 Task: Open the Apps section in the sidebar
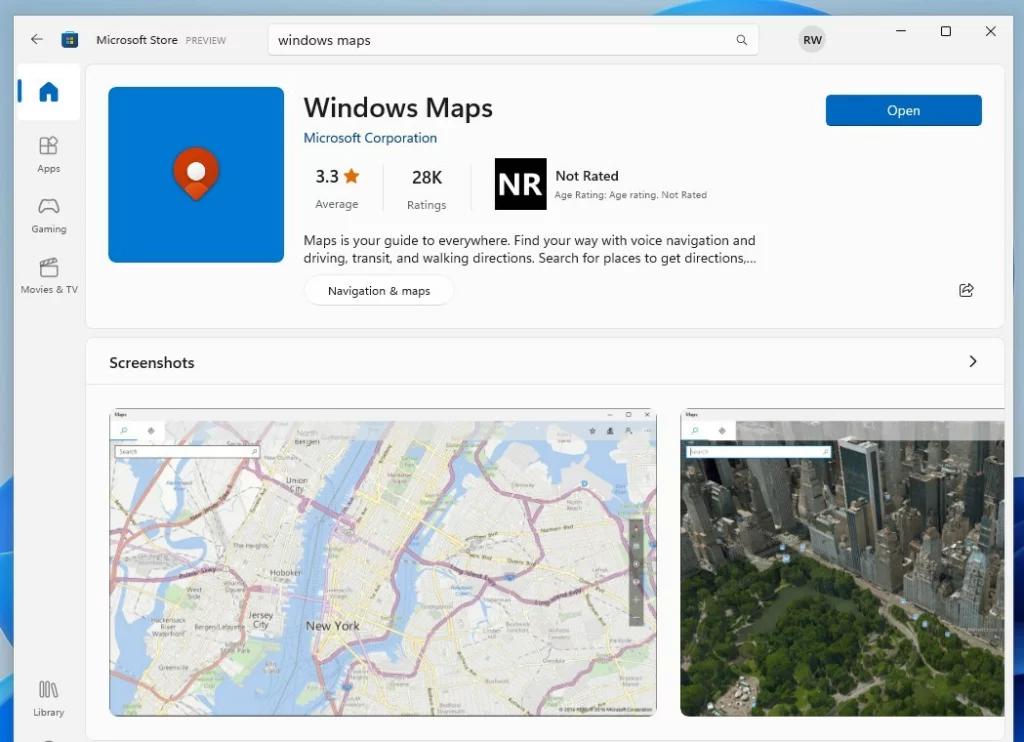click(x=48, y=155)
